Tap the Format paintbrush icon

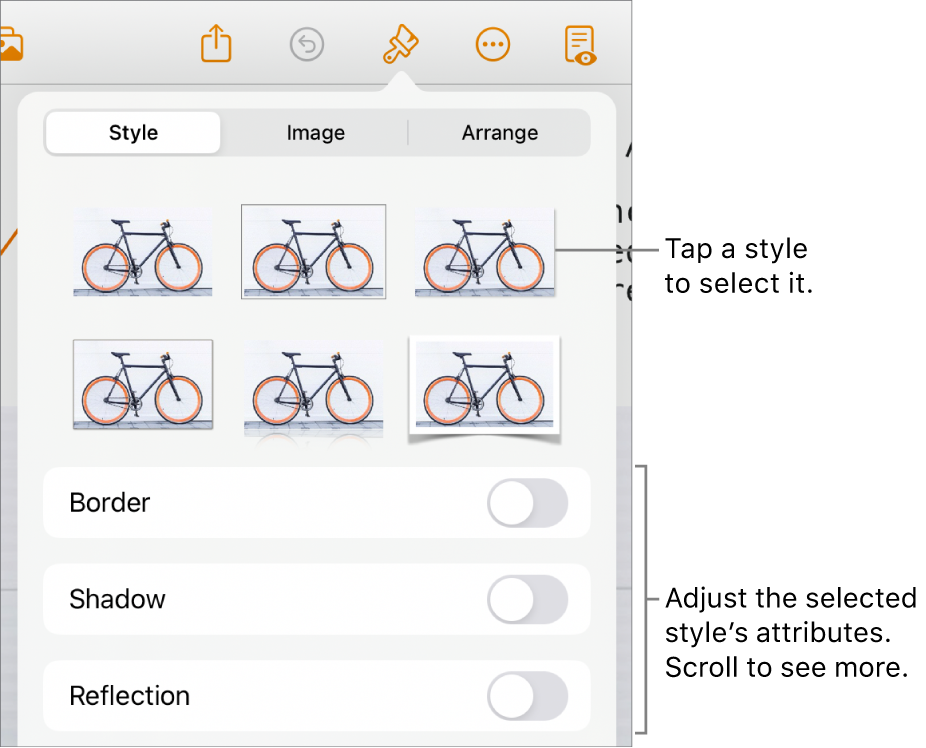click(400, 45)
